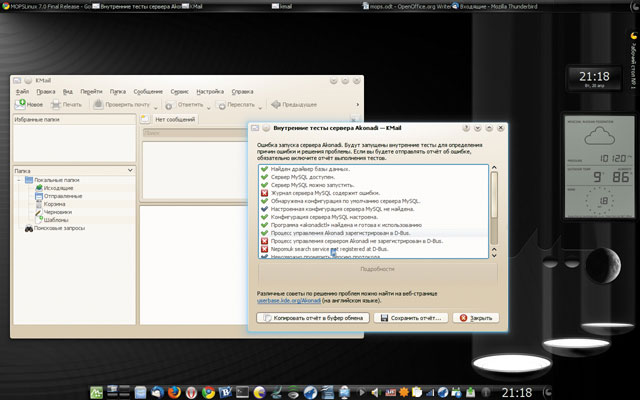640x400 pixels.
Task: Expand the hidden toolbar items chevron in KMail
Action: tap(358, 104)
